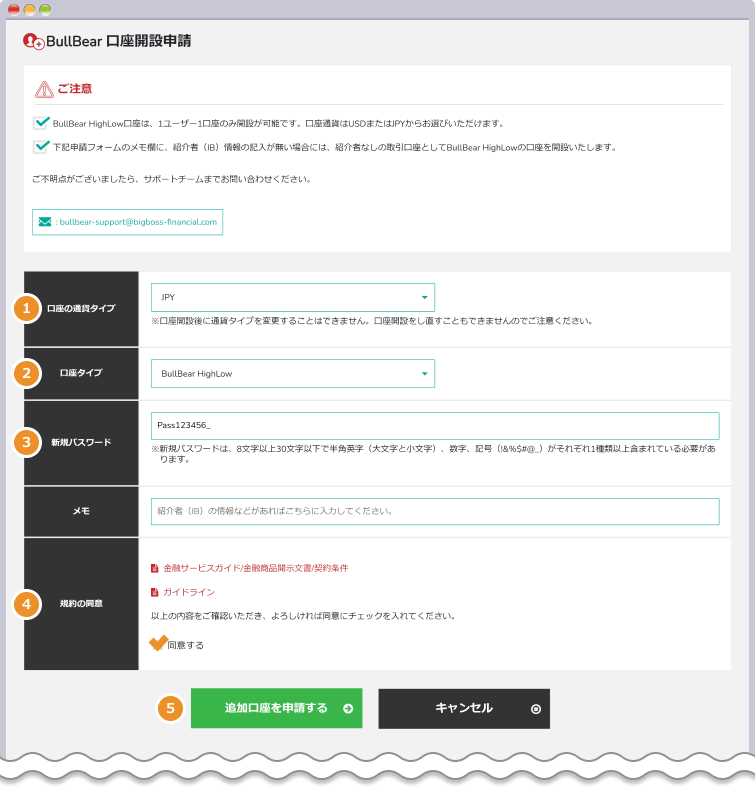755x790 pixels.
Task: Click the circled X icon on キャンセル button
Action: click(x=536, y=709)
